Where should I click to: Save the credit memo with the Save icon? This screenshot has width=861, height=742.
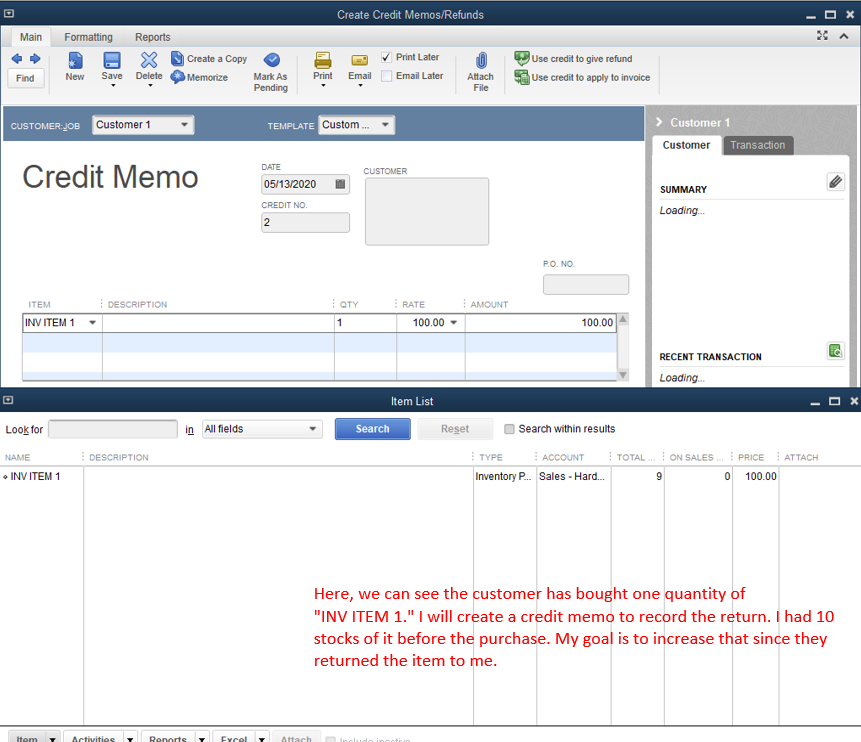coord(112,60)
